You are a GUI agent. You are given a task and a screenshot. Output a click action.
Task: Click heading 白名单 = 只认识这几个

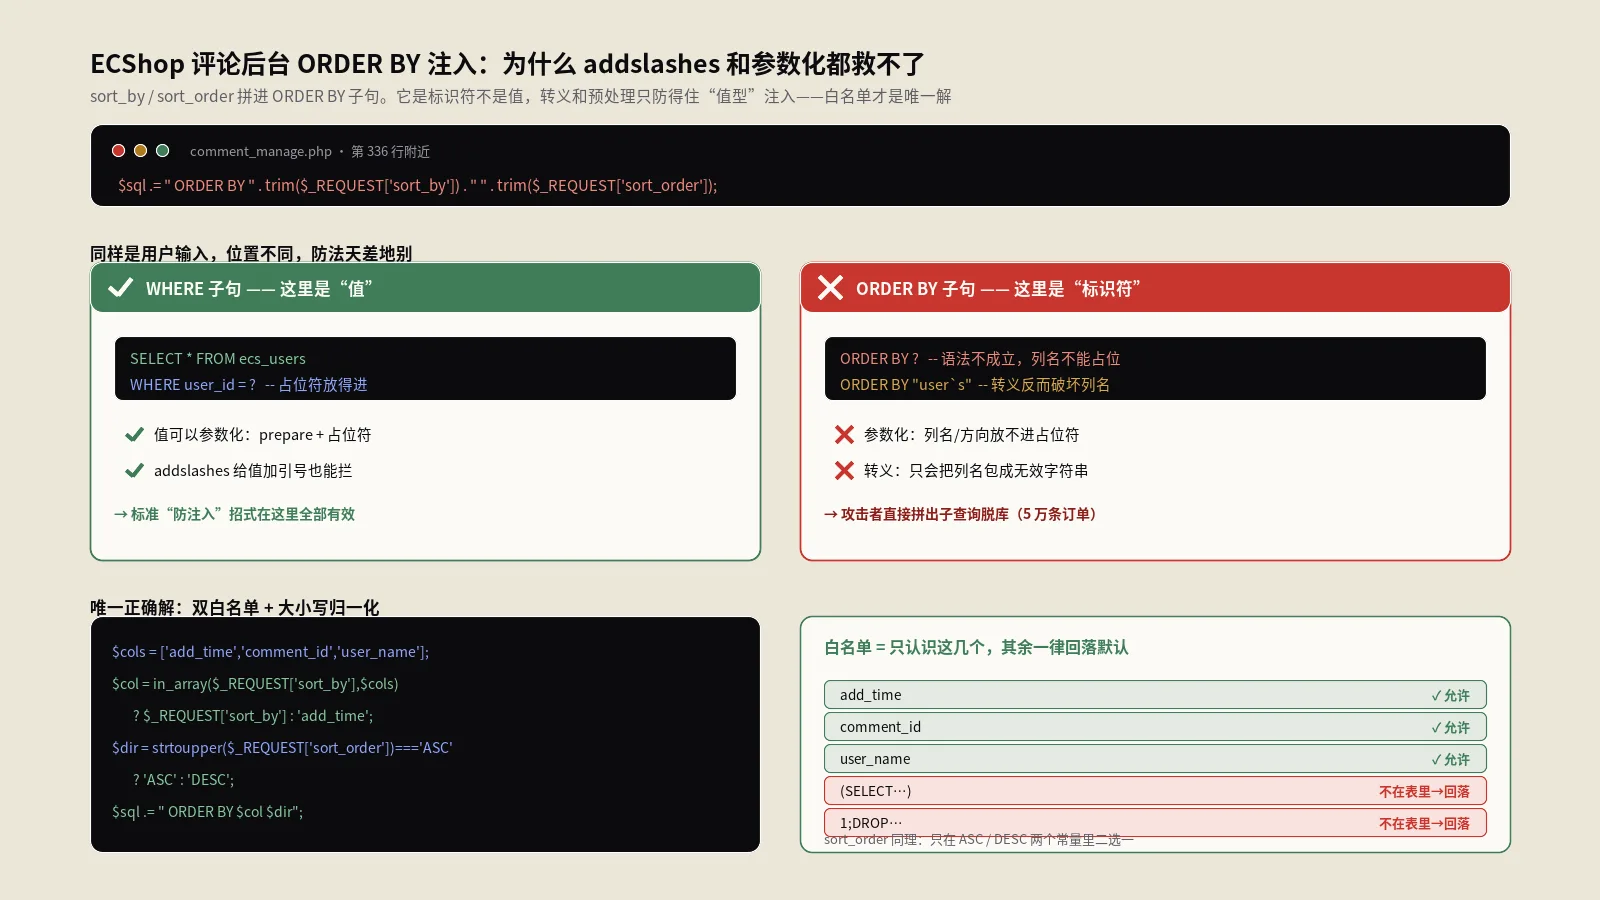click(976, 647)
